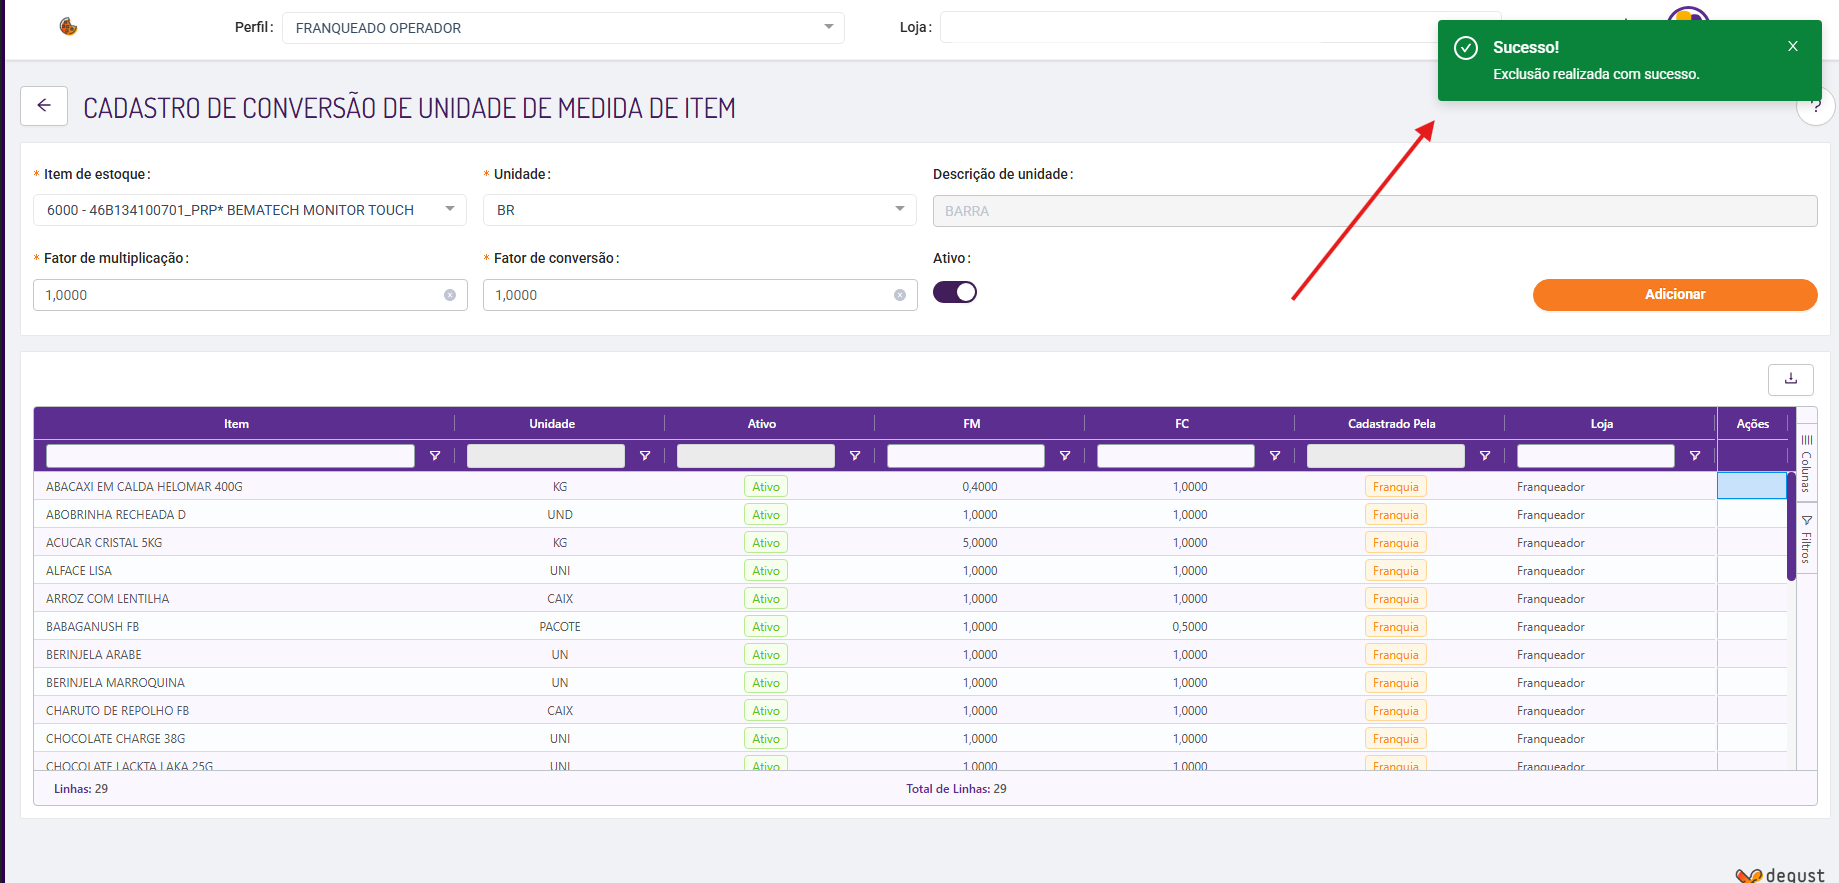Click the table vertical scrollbar

1792,526
